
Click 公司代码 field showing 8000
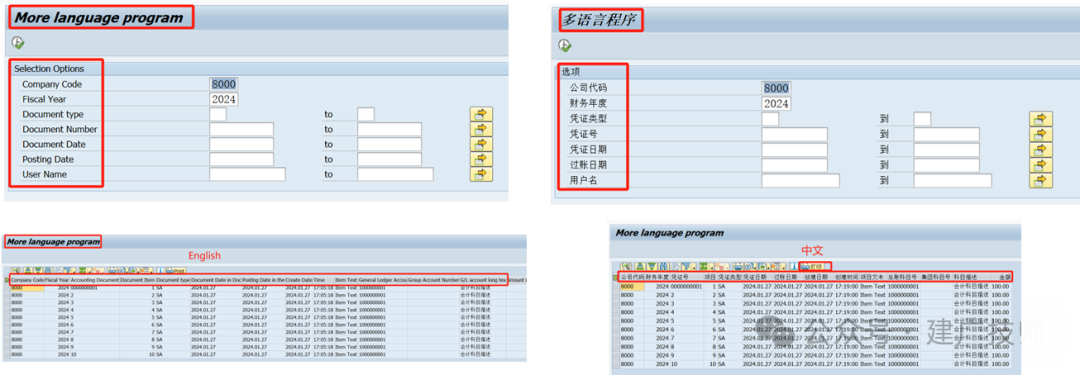pyautogui.click(x=776, y=88)
